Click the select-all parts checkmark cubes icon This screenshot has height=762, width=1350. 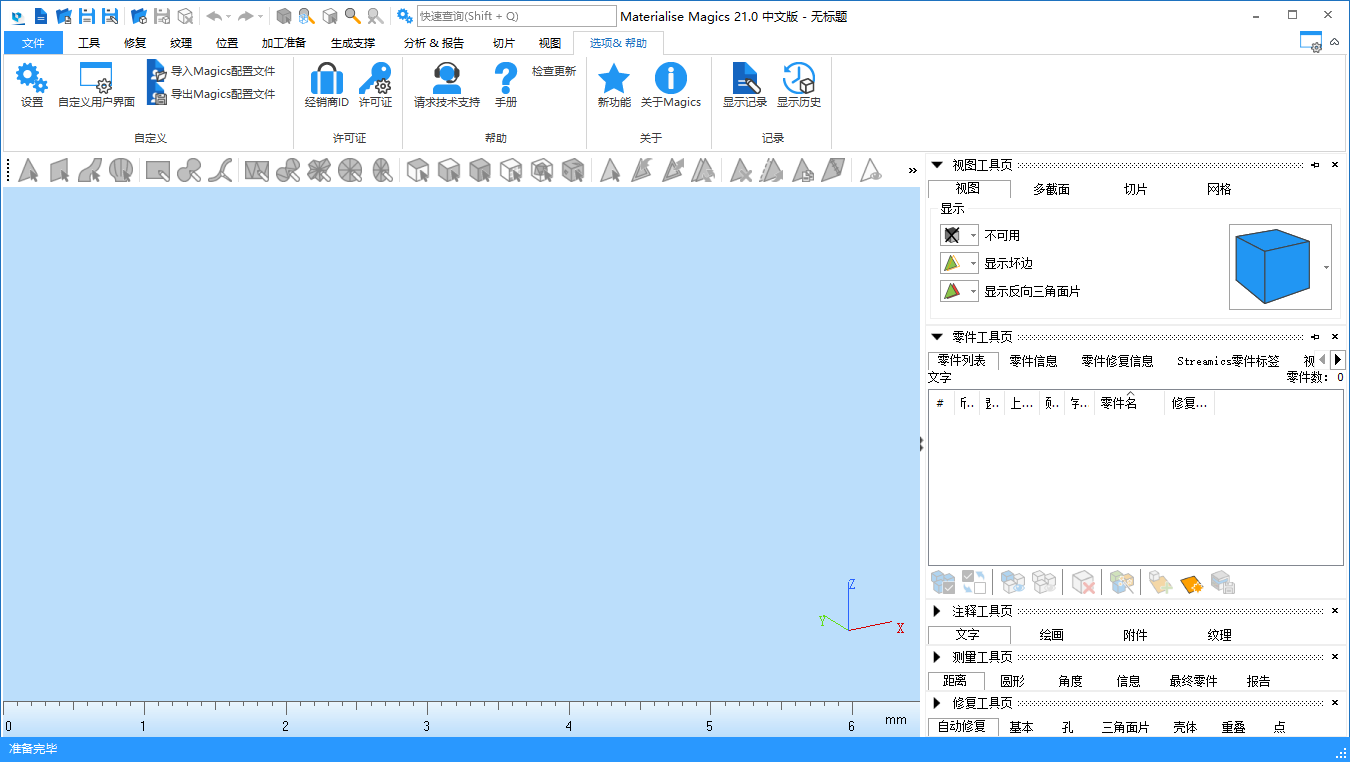point(943,583)
